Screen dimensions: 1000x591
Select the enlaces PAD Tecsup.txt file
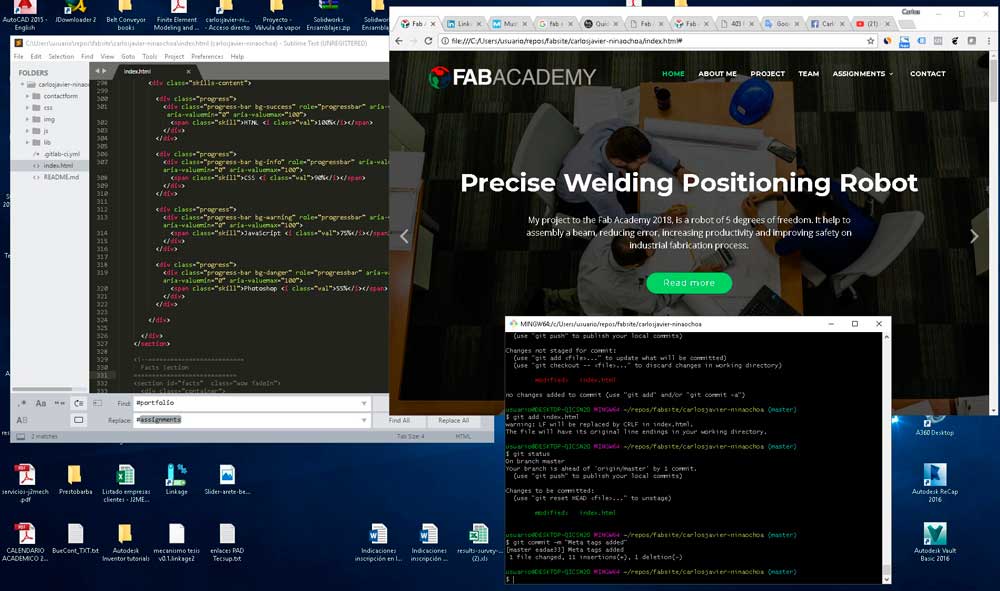(x=227, y=542)
